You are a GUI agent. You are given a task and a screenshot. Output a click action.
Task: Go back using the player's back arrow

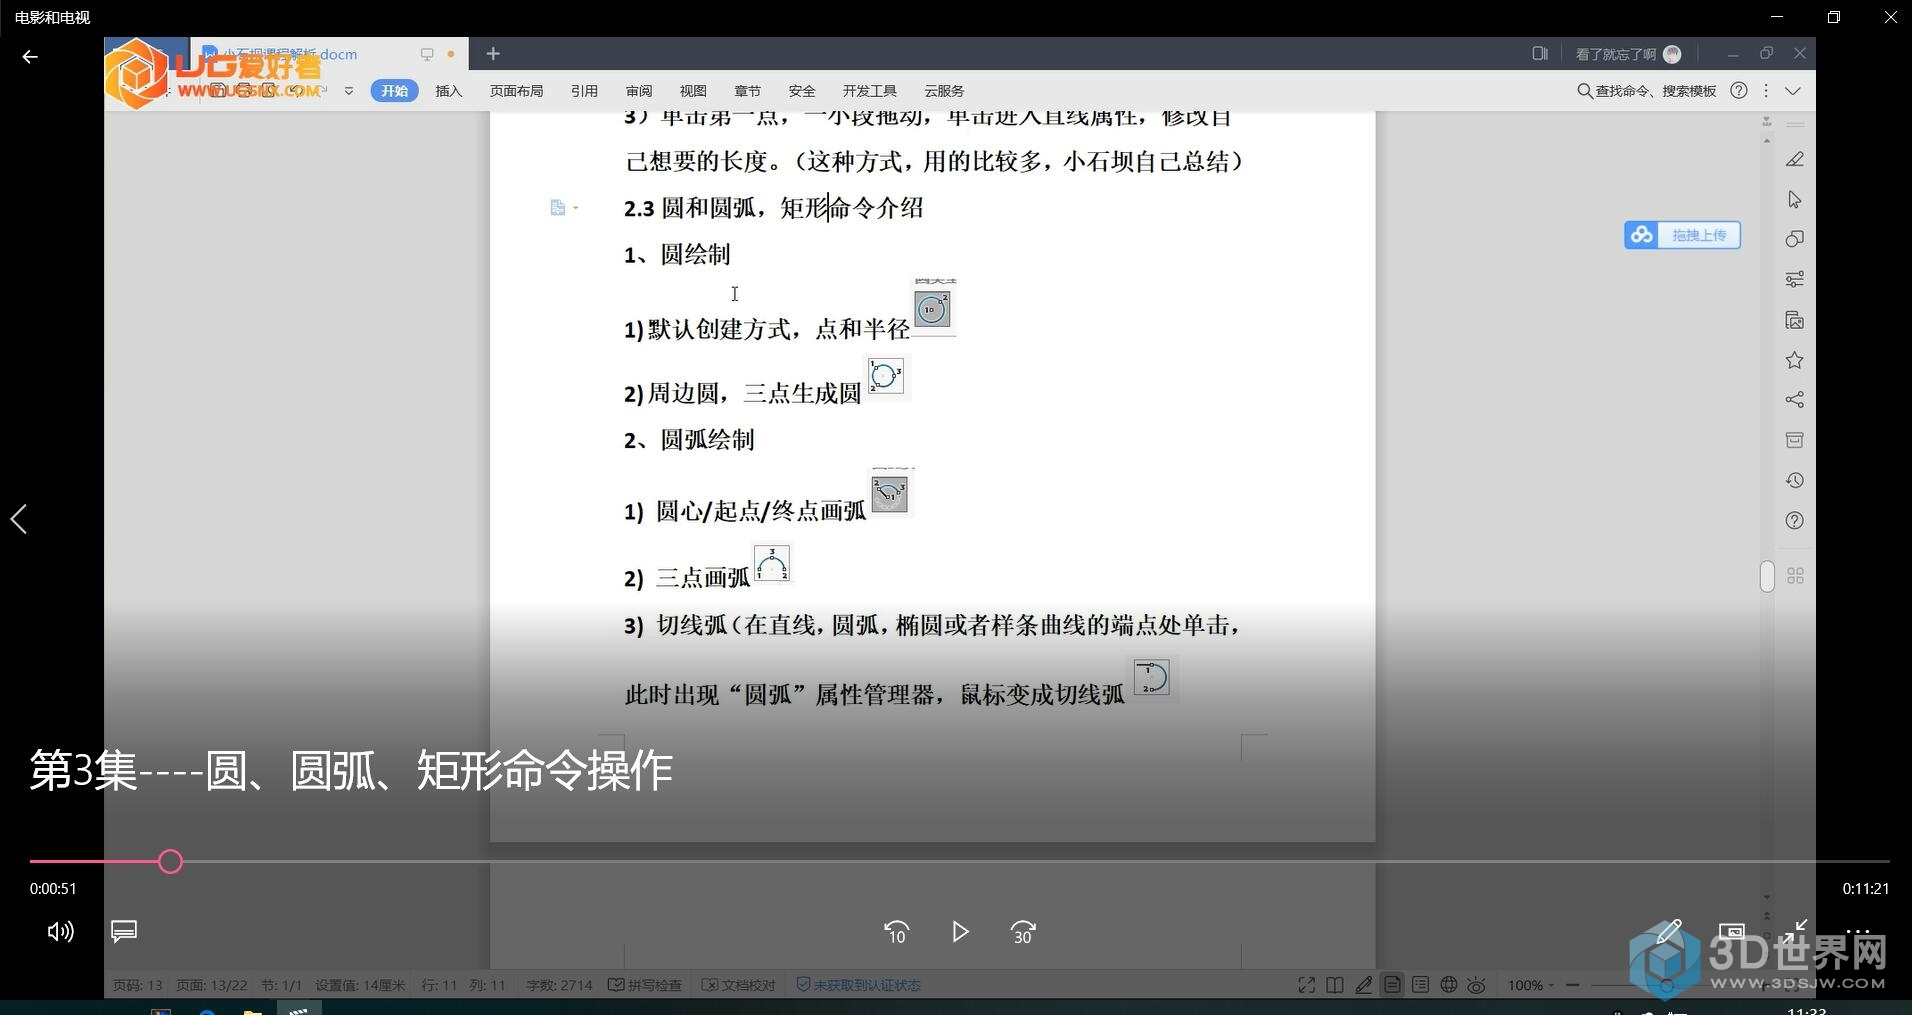(30, 57)
